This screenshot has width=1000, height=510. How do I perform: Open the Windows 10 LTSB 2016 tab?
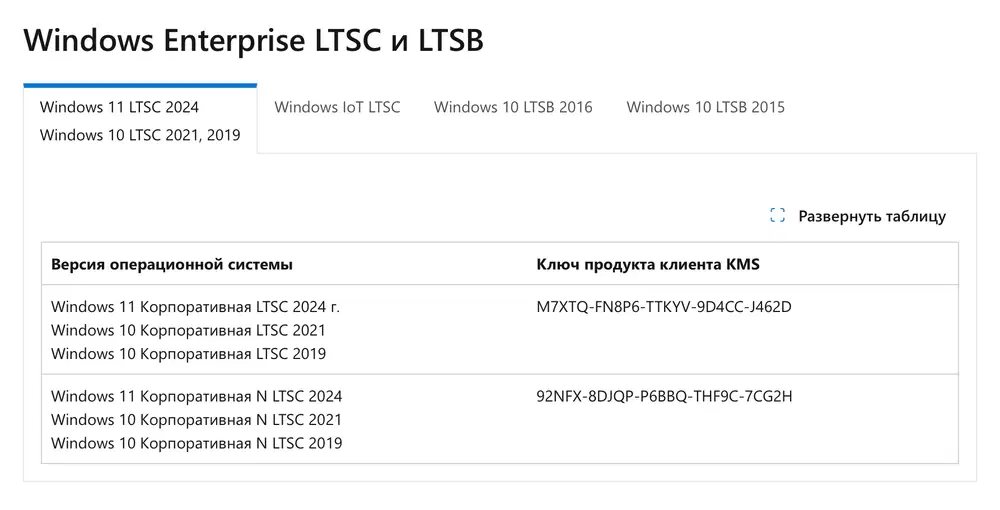pyautogui.click(x=513, y=107)
